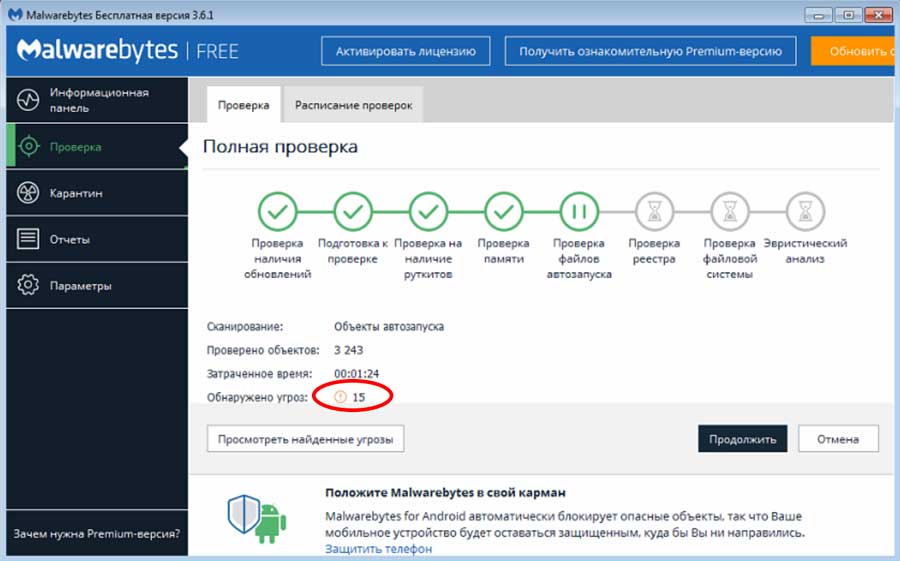This screenshot has height=561, width=900.
Task: Click the orange warning icon beside threats count
Action: [x=340, y=396]
